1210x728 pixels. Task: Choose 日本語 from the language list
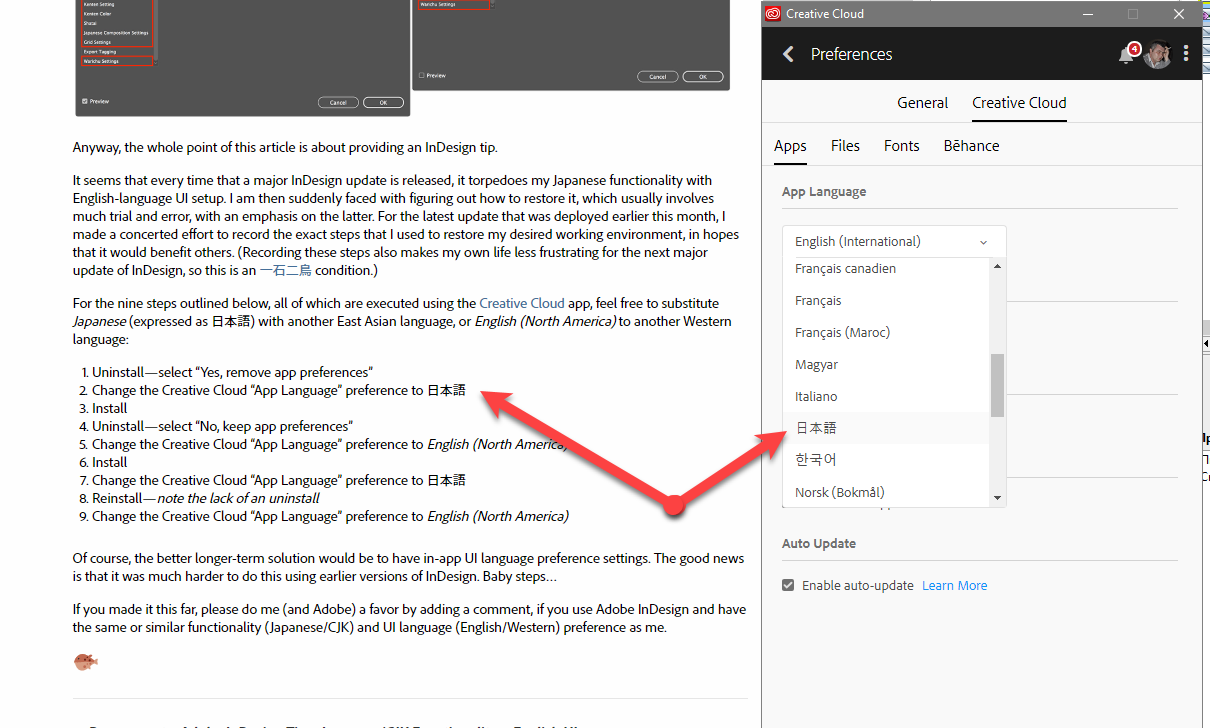pyautogui.click(x=886, y=428)
